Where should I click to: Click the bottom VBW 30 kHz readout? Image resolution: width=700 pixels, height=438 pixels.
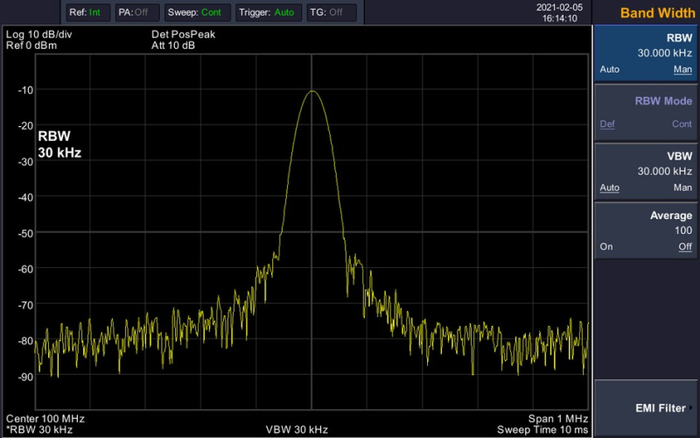[x=297, y=430]
